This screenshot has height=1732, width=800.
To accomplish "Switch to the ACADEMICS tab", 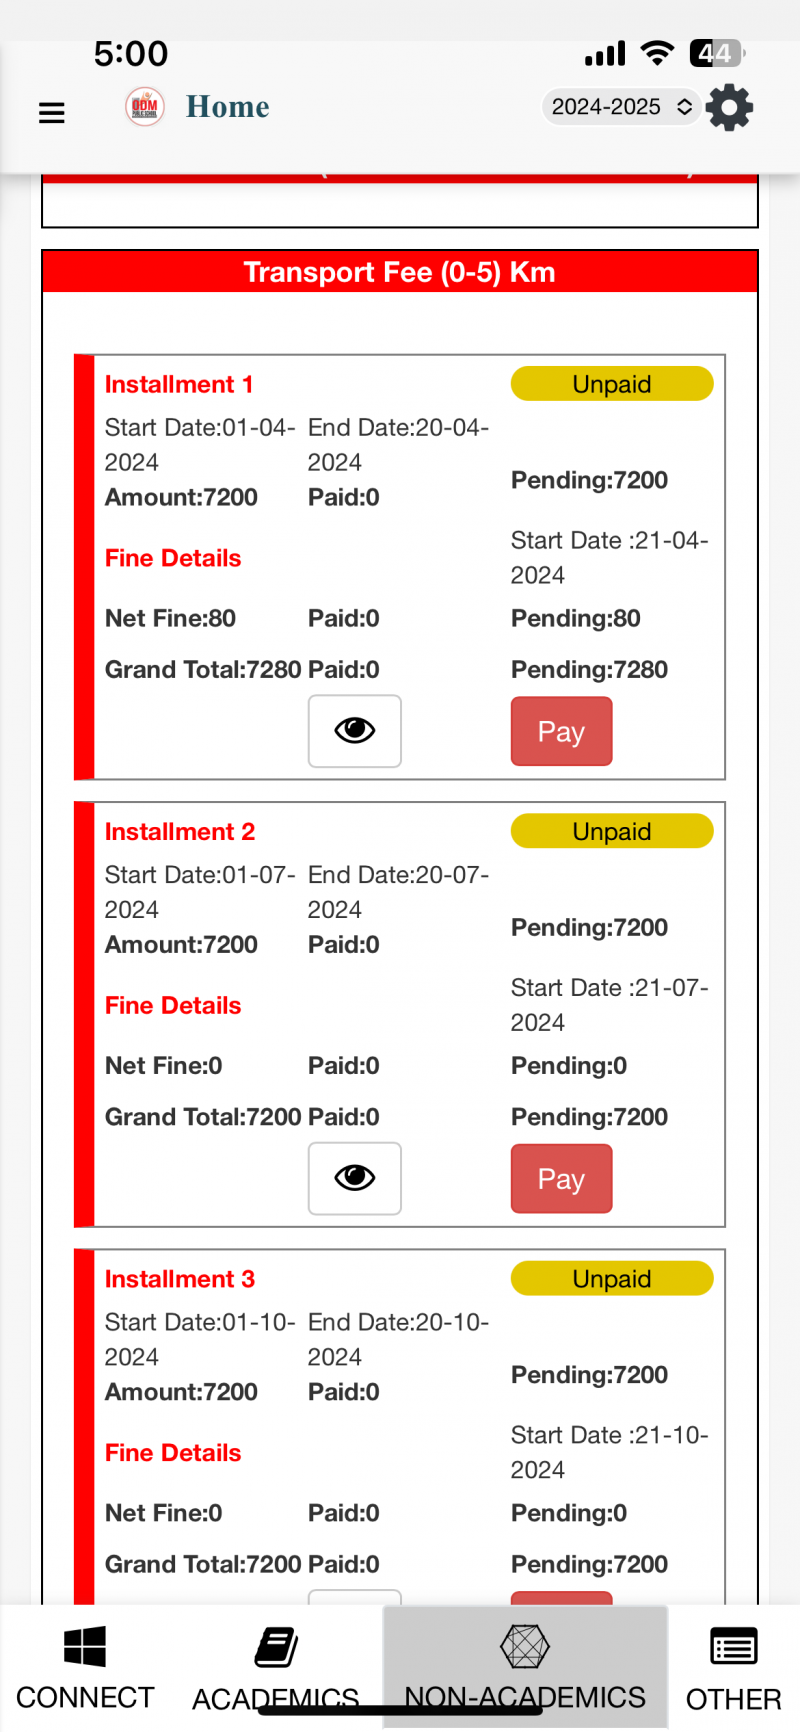I will [276, 1697].
